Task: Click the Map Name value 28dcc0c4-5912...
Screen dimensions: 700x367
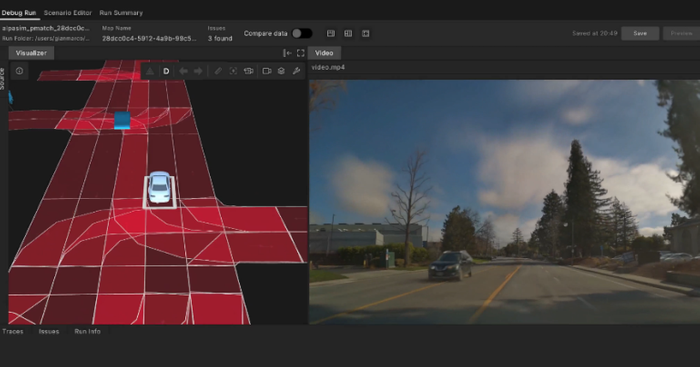Action: point(149,39)
